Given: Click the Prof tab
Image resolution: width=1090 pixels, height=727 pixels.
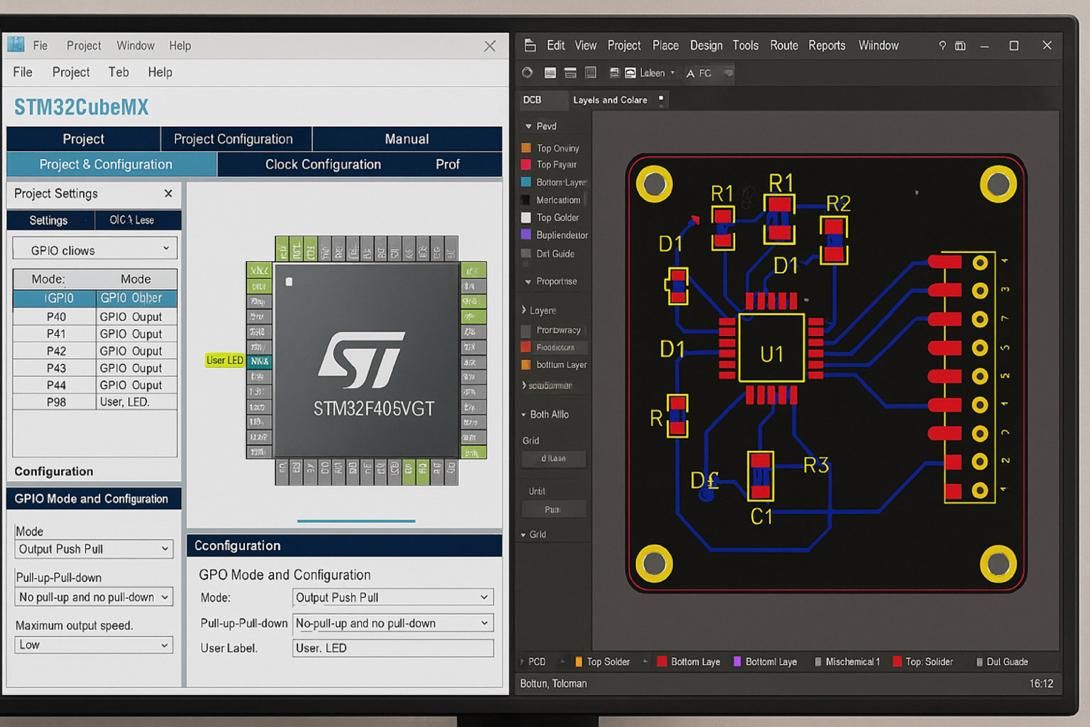Looking at the screenshot, I should coord(448,165).
